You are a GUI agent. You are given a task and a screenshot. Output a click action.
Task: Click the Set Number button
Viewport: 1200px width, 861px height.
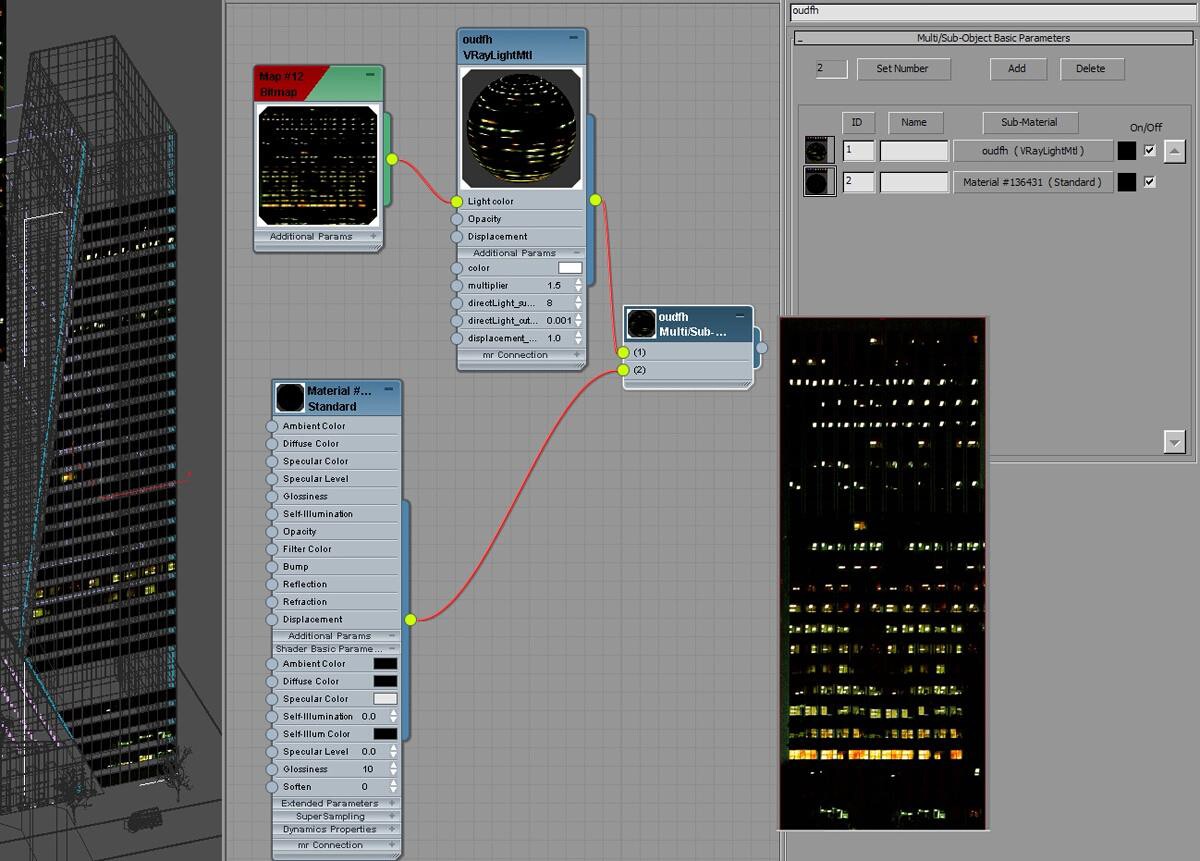pos(903,69)
